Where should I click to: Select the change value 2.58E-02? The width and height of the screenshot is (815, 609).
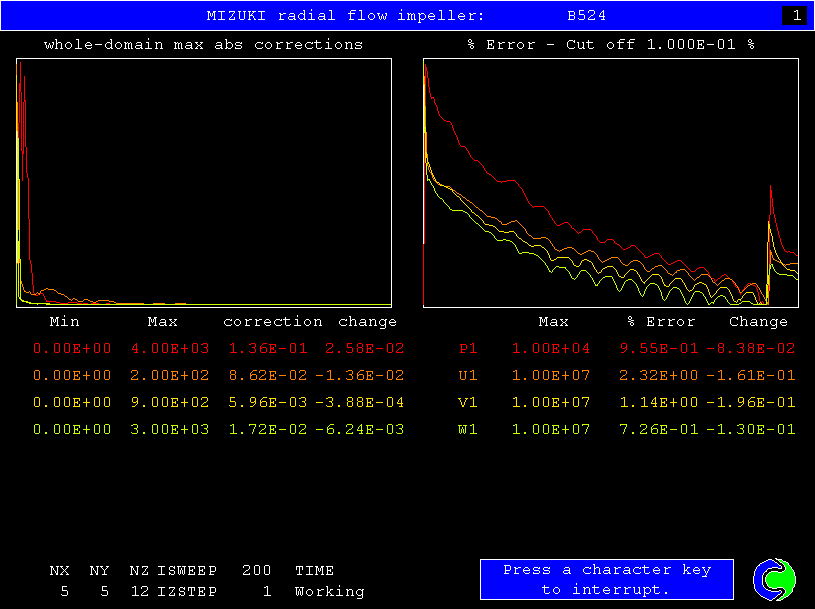point(365,348)
